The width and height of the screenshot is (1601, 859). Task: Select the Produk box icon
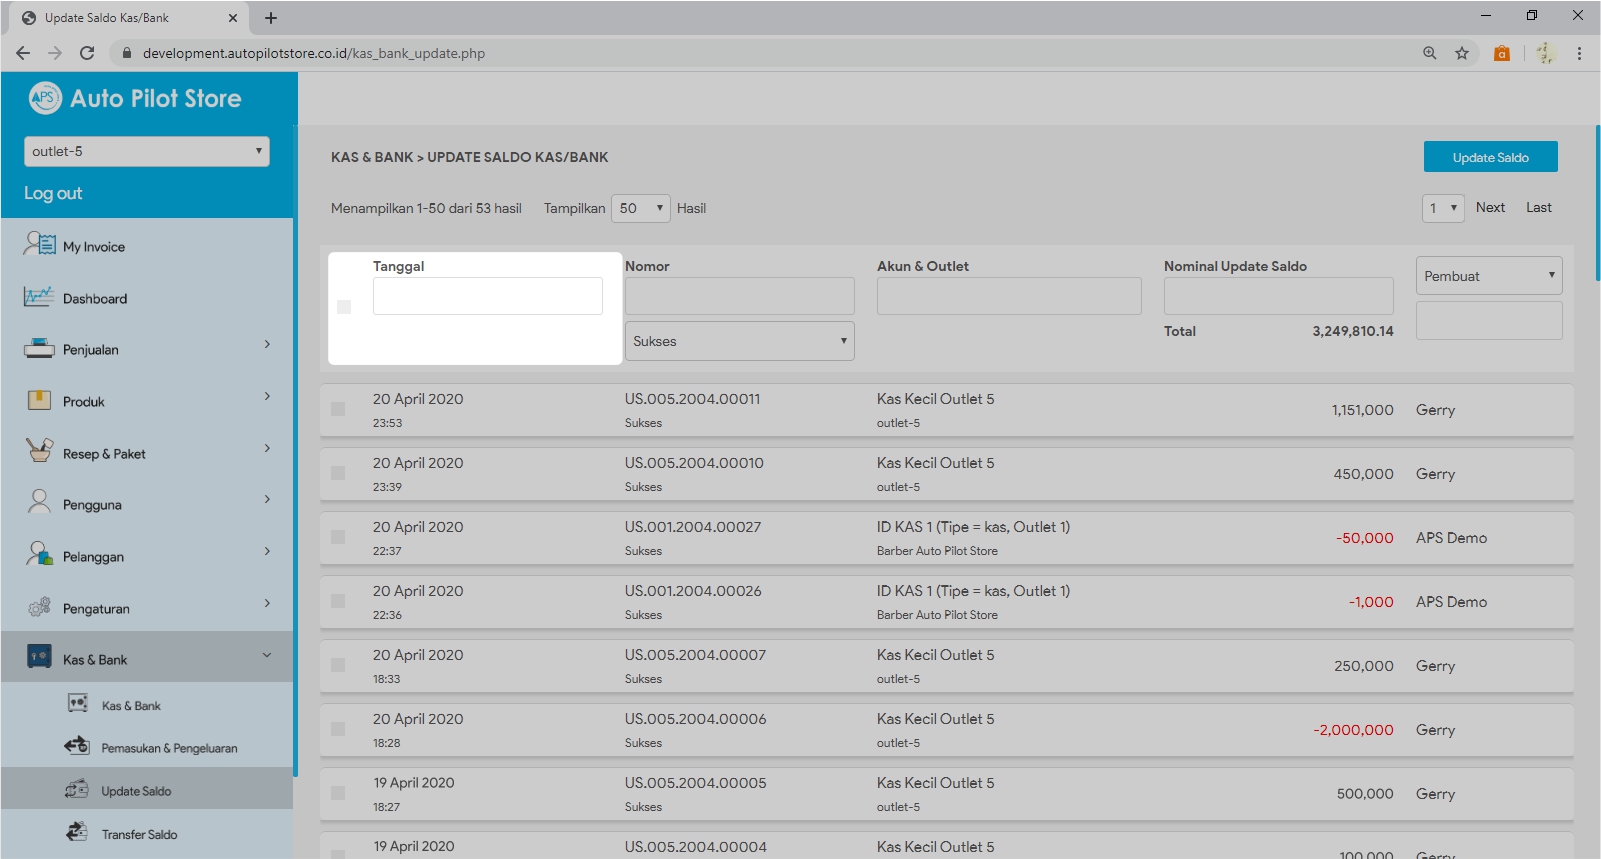39,401
